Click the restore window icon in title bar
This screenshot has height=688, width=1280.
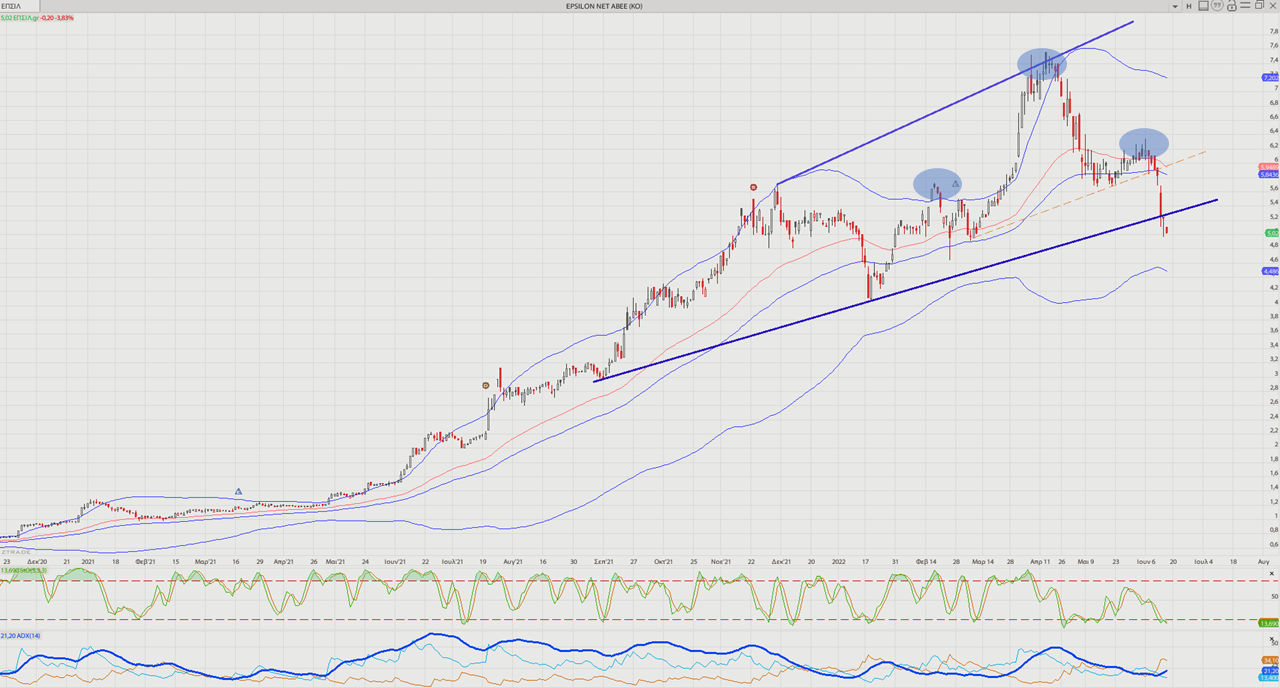(1259, 5)
